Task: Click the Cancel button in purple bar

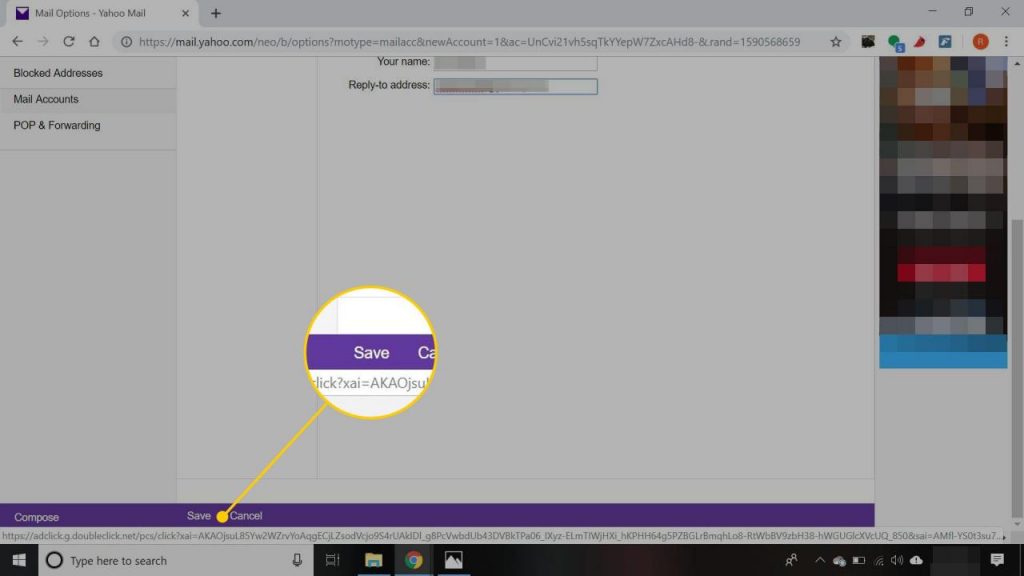Action: (x=246, y=516)
